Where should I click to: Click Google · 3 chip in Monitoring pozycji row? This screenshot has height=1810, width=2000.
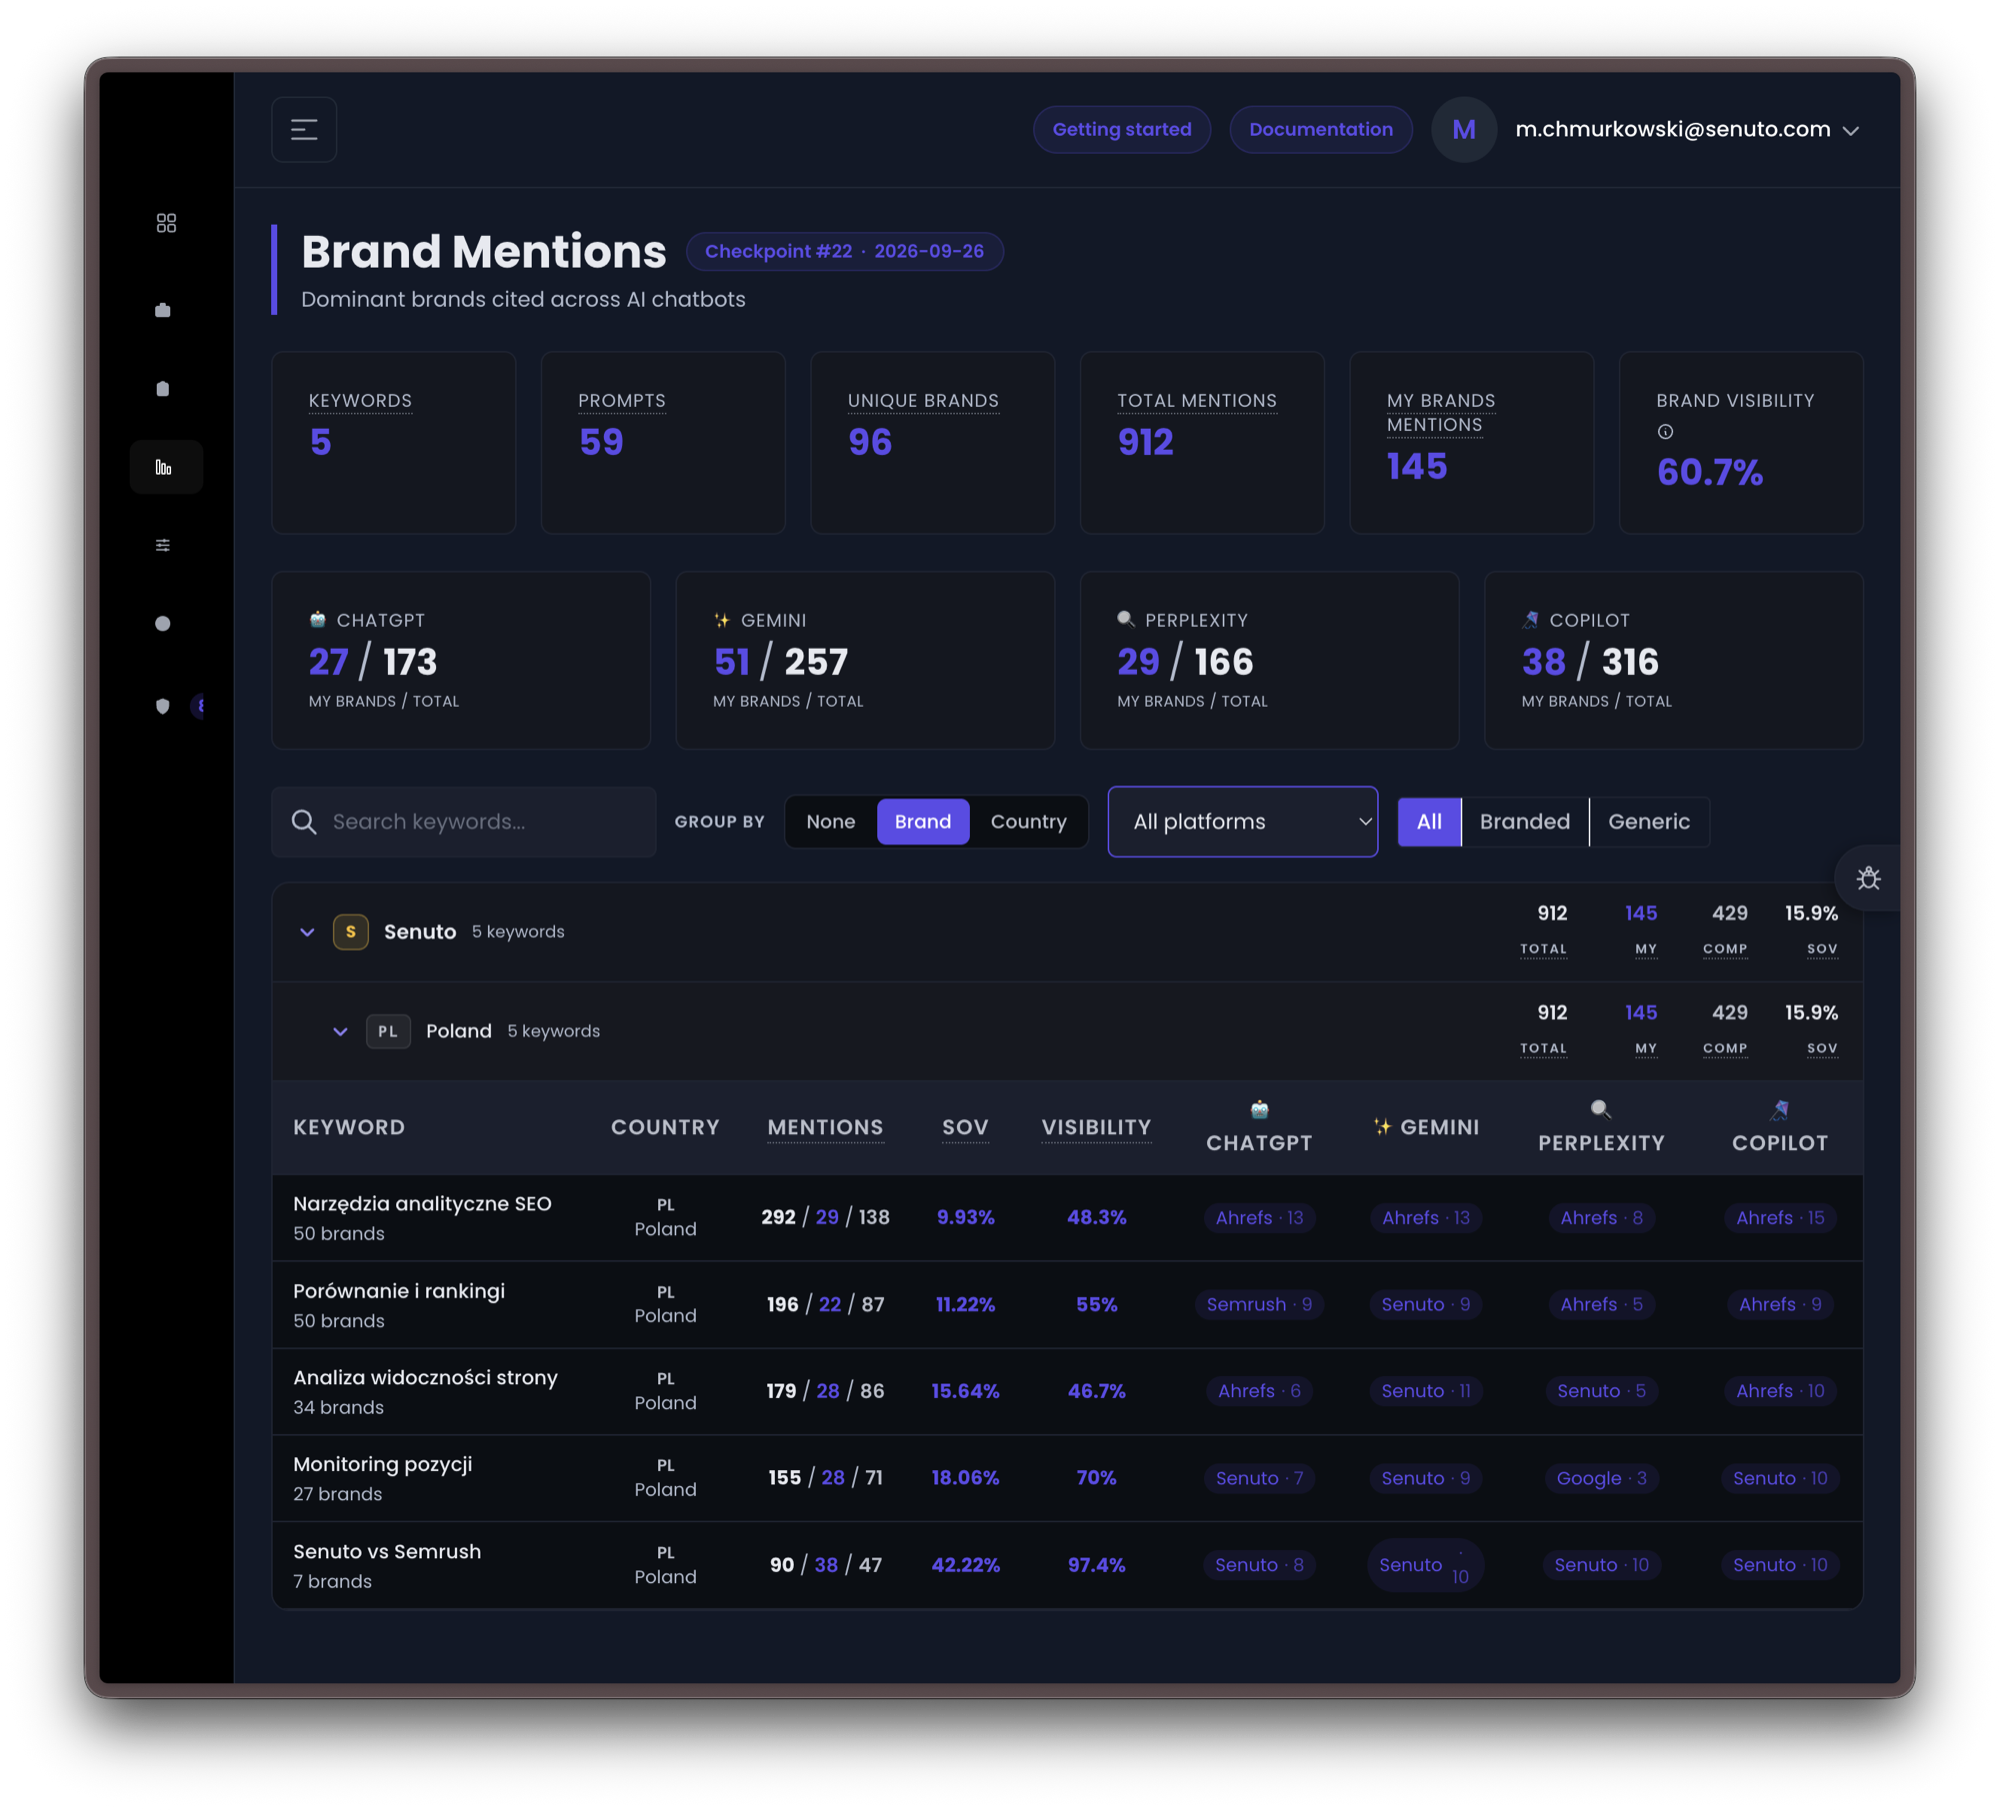[1601, 1478]
